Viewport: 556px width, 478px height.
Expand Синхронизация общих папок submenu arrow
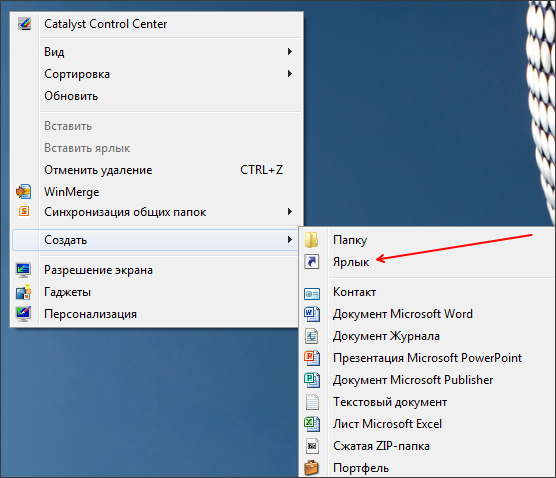pyautogui.click(x=290, y=212)
